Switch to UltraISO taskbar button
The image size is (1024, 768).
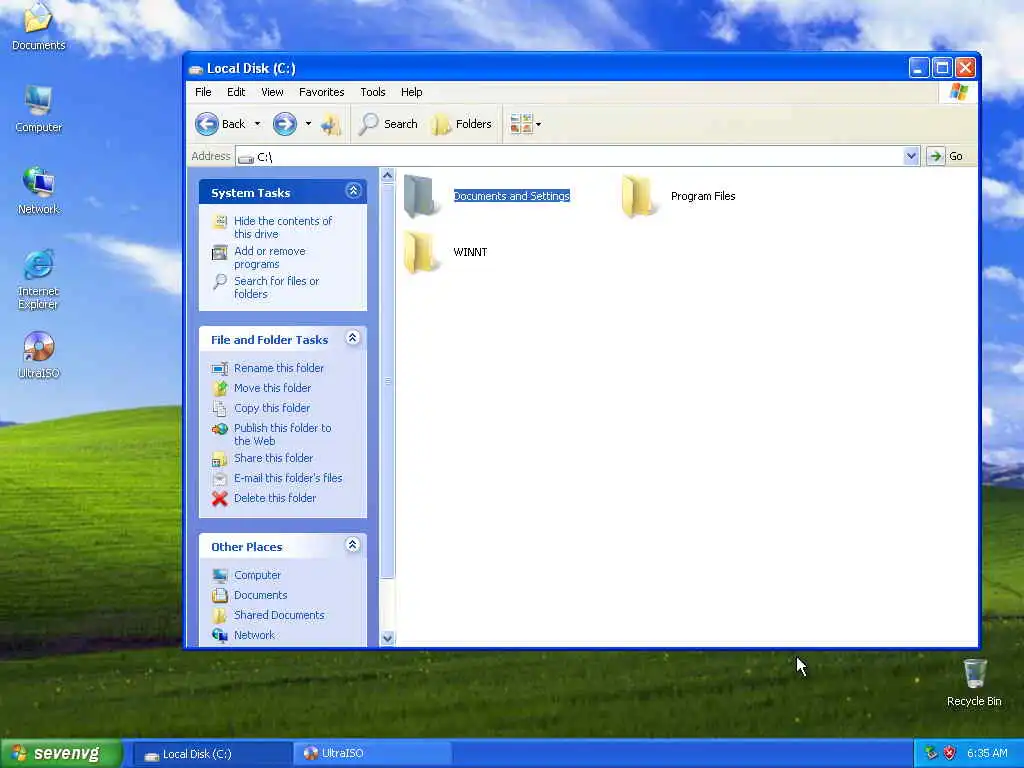tap(371, 754)
